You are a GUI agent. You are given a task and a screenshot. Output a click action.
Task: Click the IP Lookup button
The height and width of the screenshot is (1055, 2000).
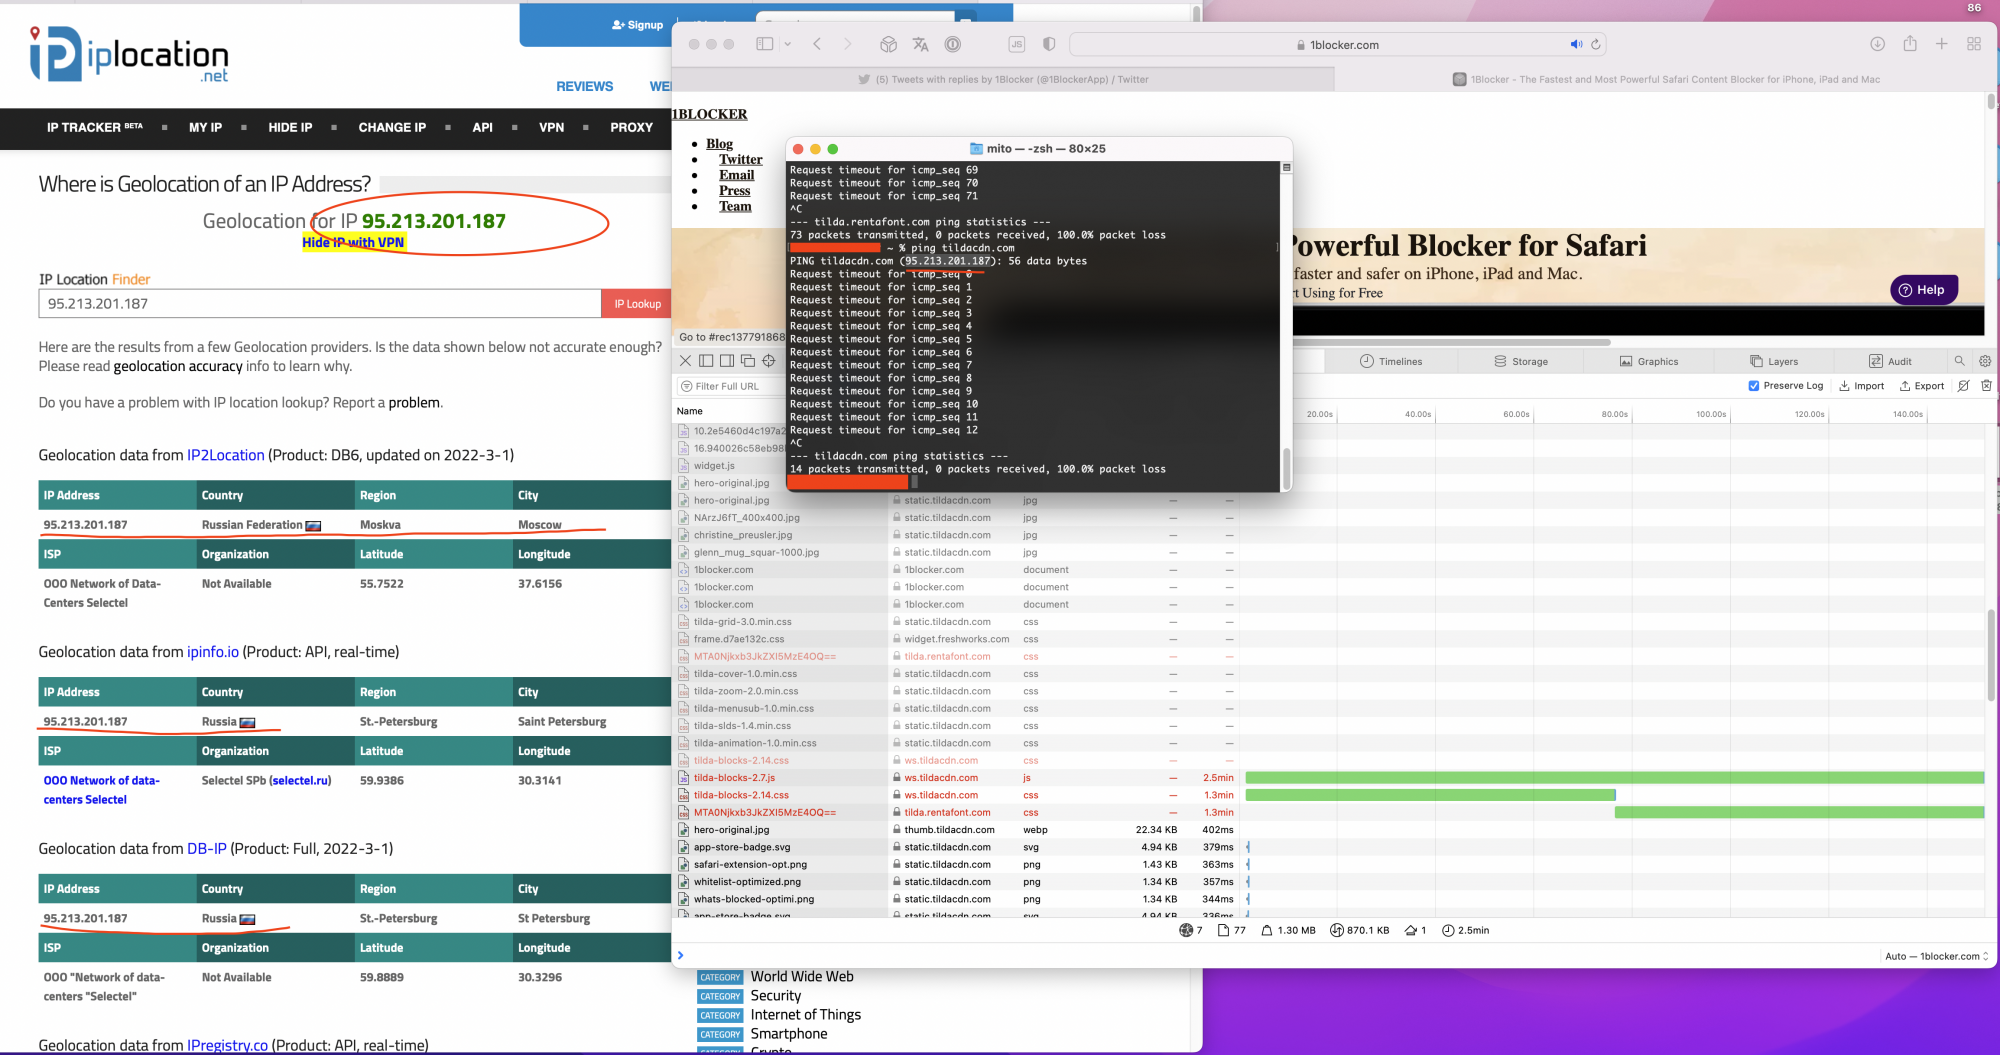click(x=637, y=304)
